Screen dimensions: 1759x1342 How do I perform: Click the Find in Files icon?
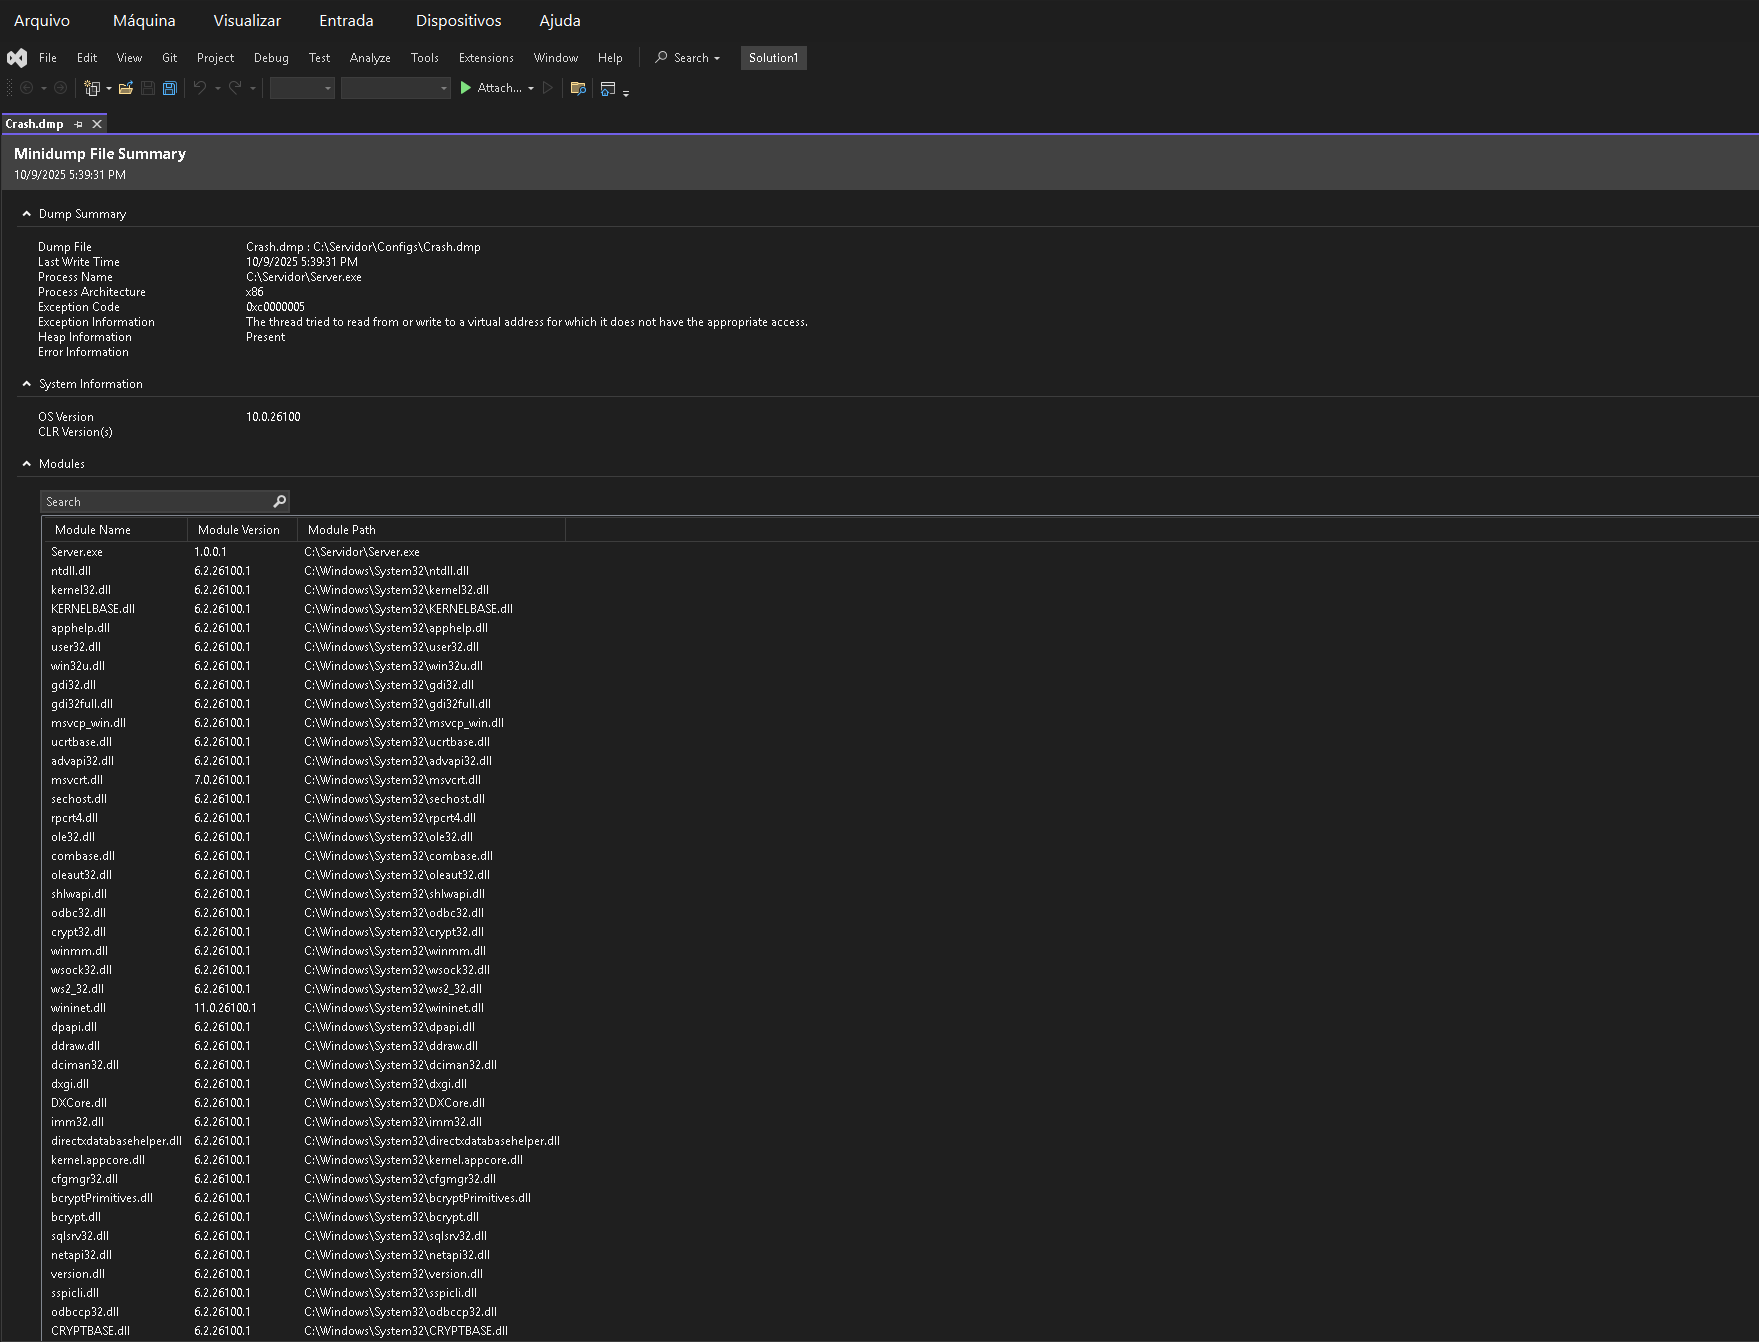point(577,89)
